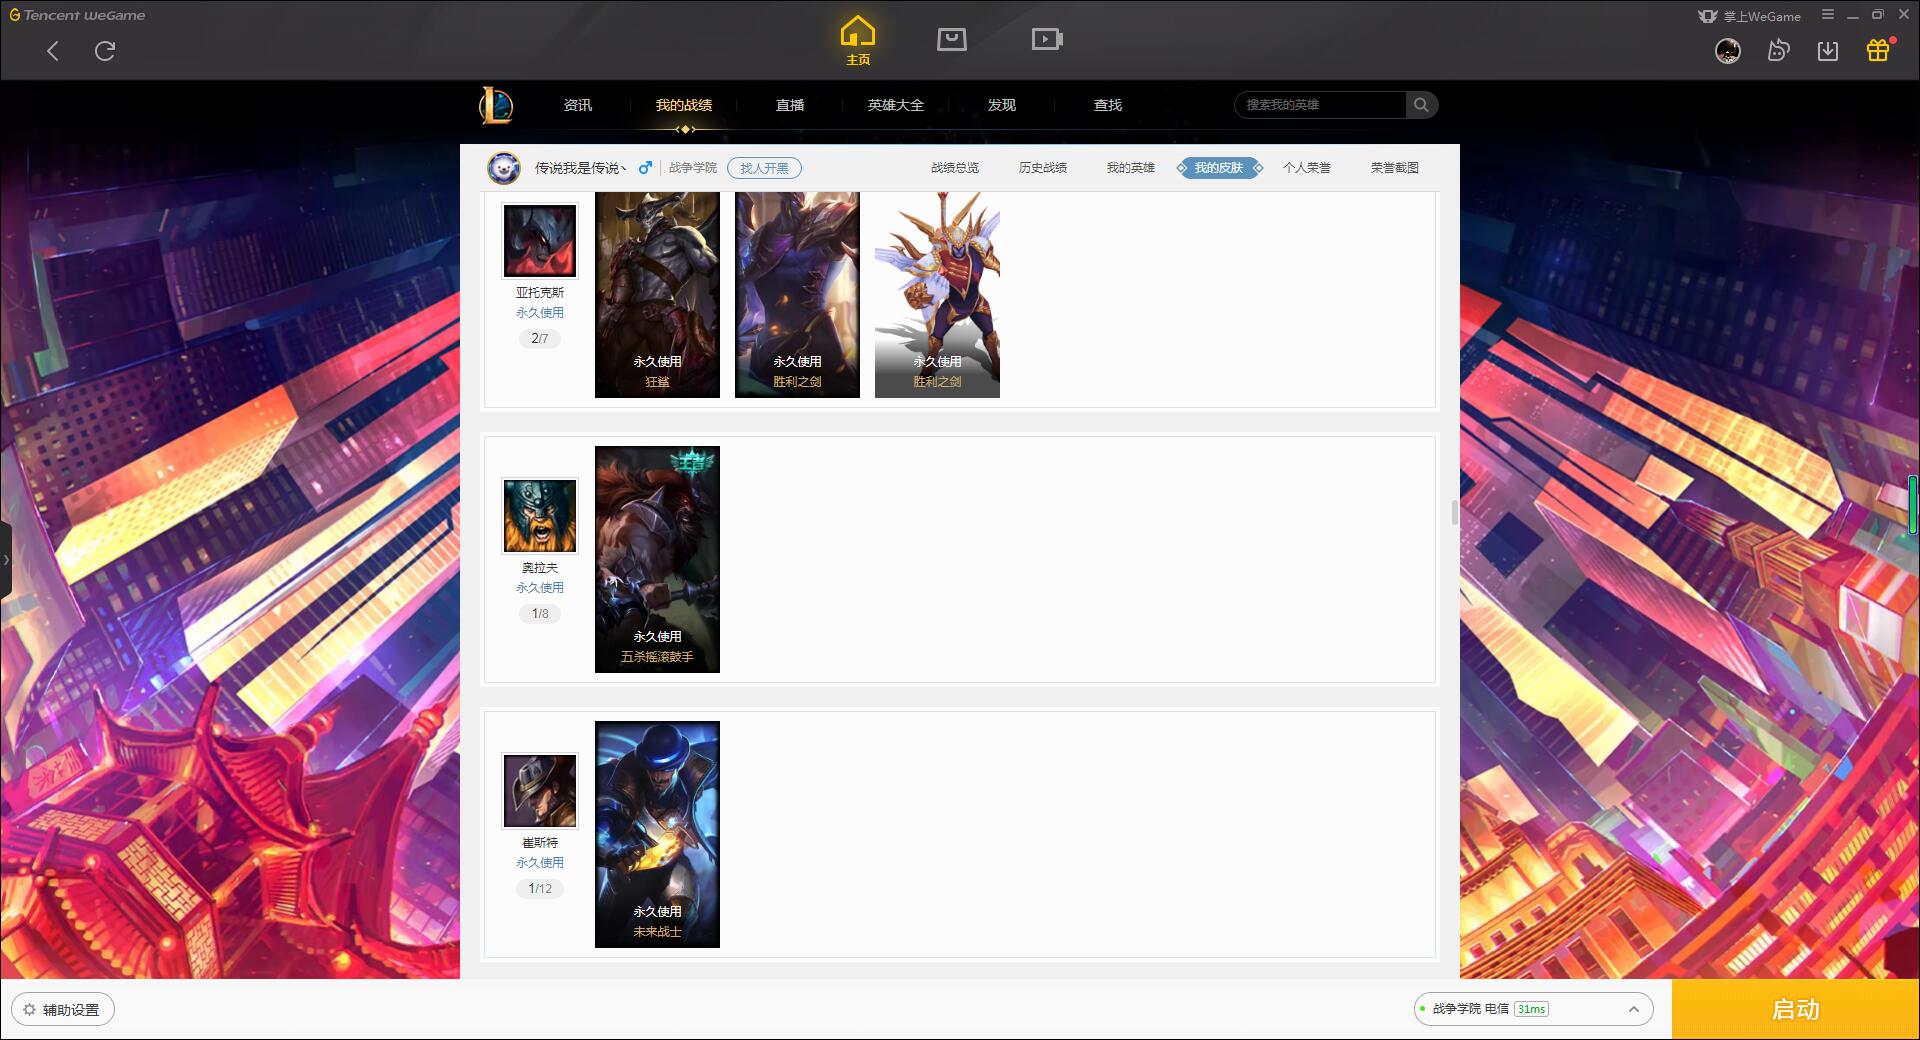The width and height of the screenshot is (1920, 1040).
Task: Open the white-background 胜利之剑 model card
Action: (x=937, y=295)
